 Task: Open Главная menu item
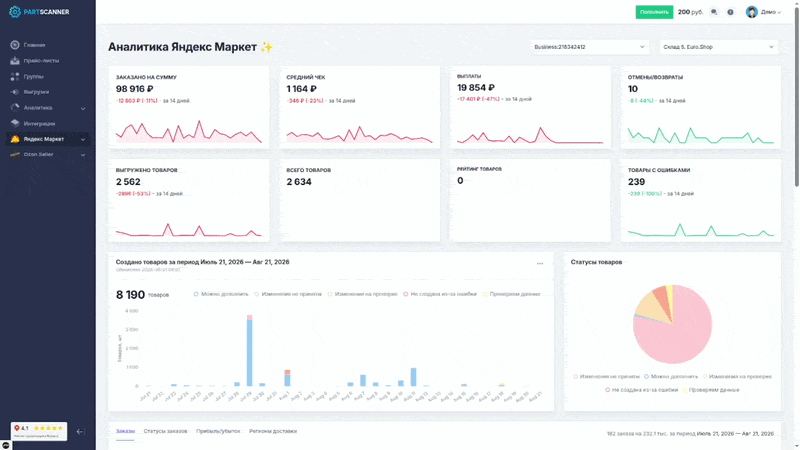tap(34, 45)
